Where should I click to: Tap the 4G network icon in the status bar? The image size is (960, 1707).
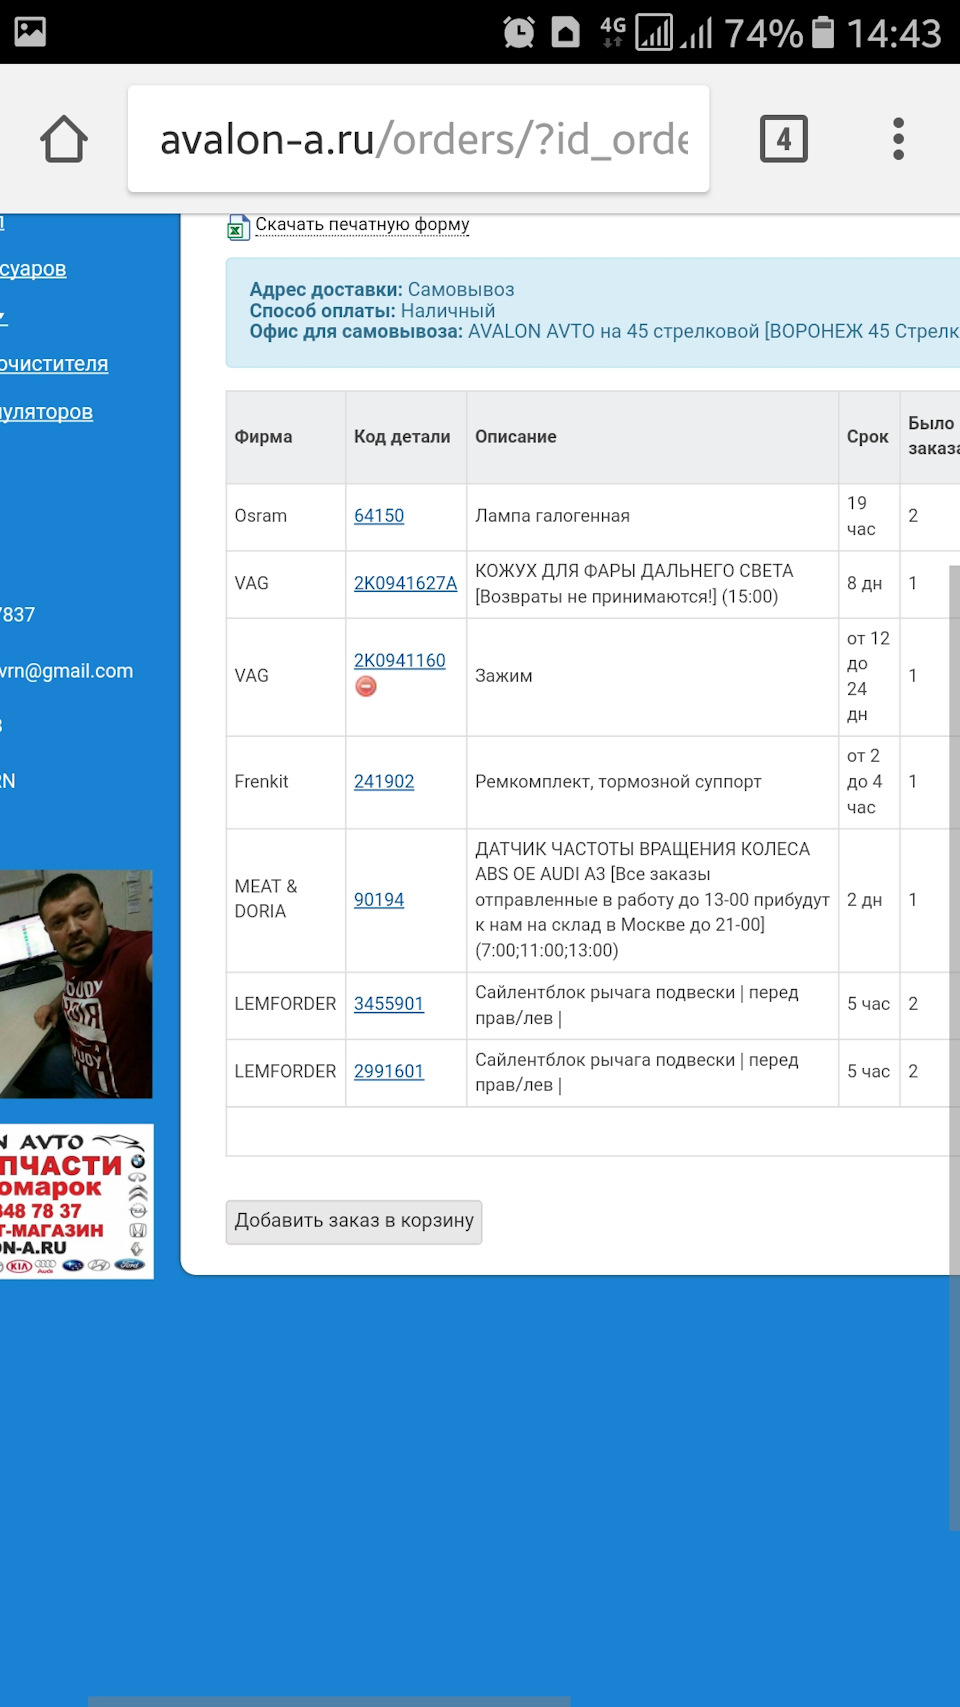click(x=612, y=32)
